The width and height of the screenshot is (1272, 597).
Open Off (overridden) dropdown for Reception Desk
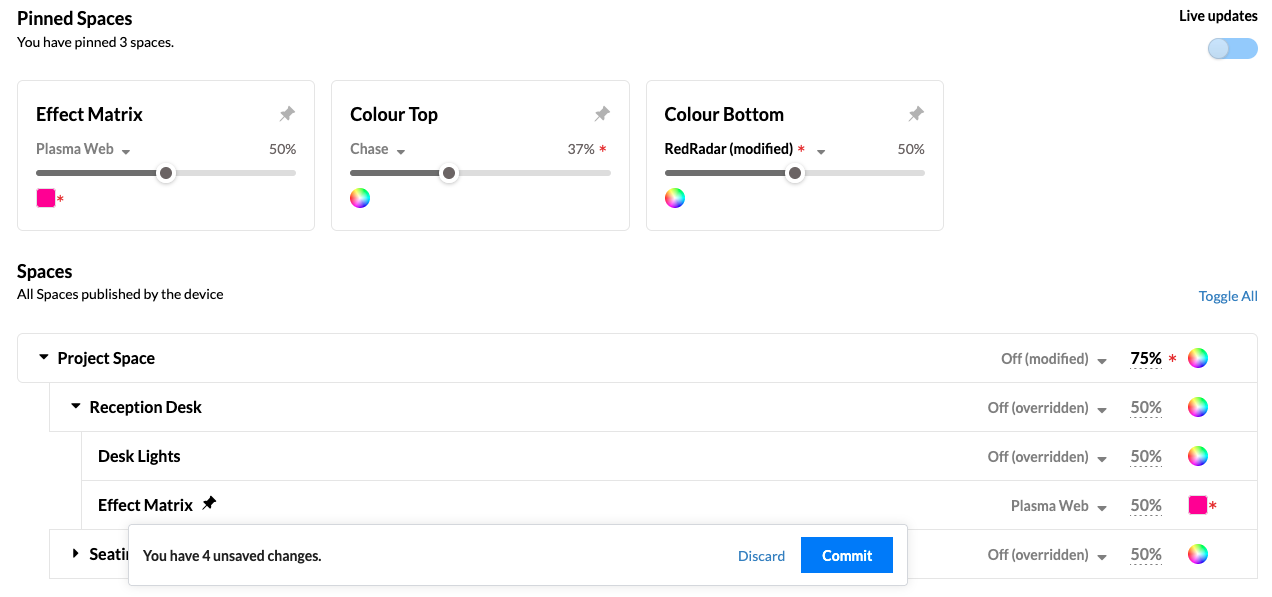[1047, 408]
